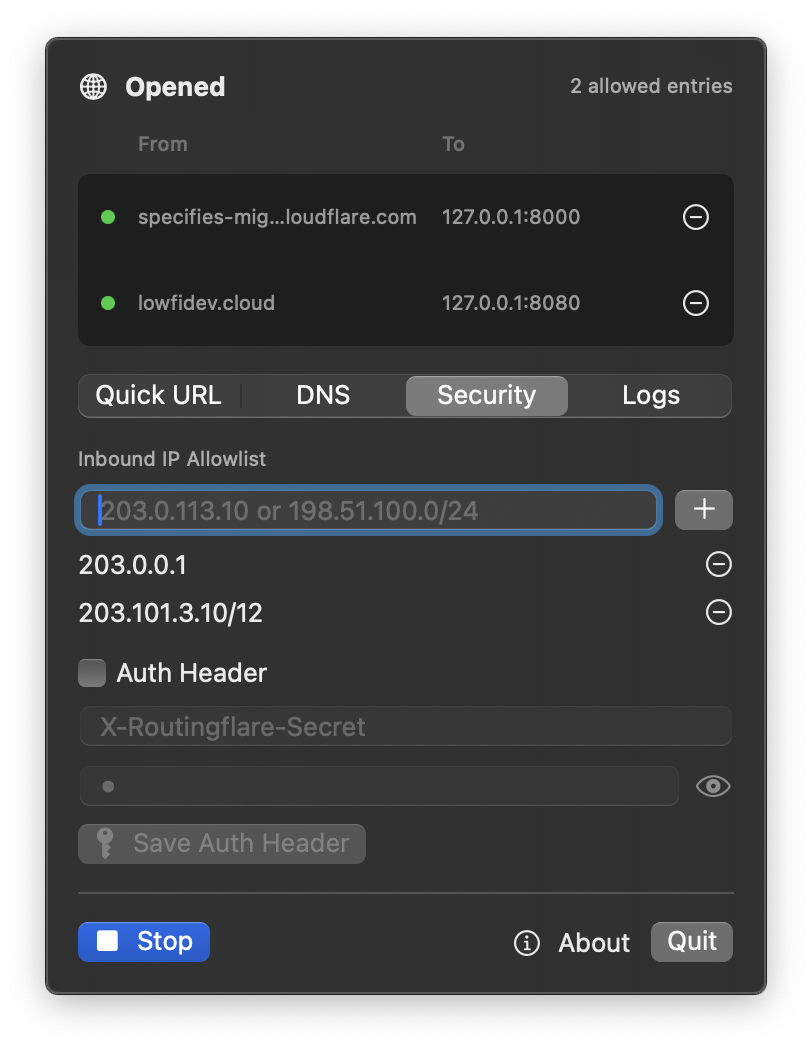The image size is (812, 1048).
Task: Remove the lowfidev.cloud tunnel entry
Action: (x=696, y=303)
